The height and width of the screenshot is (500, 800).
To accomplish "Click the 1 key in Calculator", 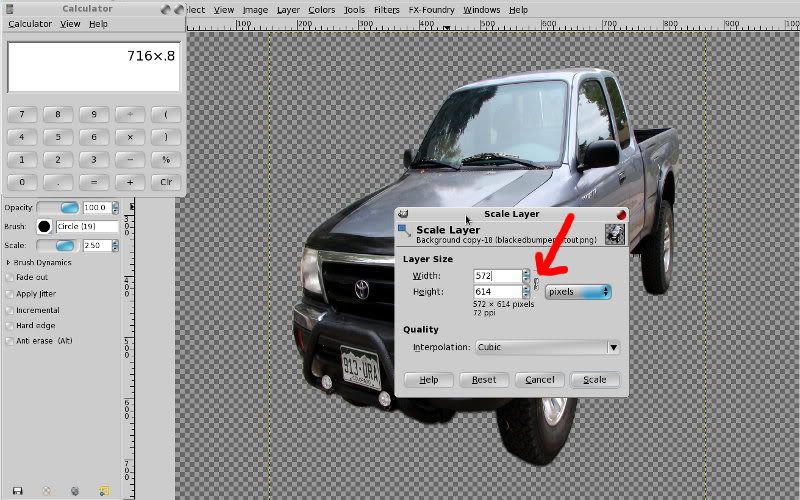I will click(x=22, y=160).
